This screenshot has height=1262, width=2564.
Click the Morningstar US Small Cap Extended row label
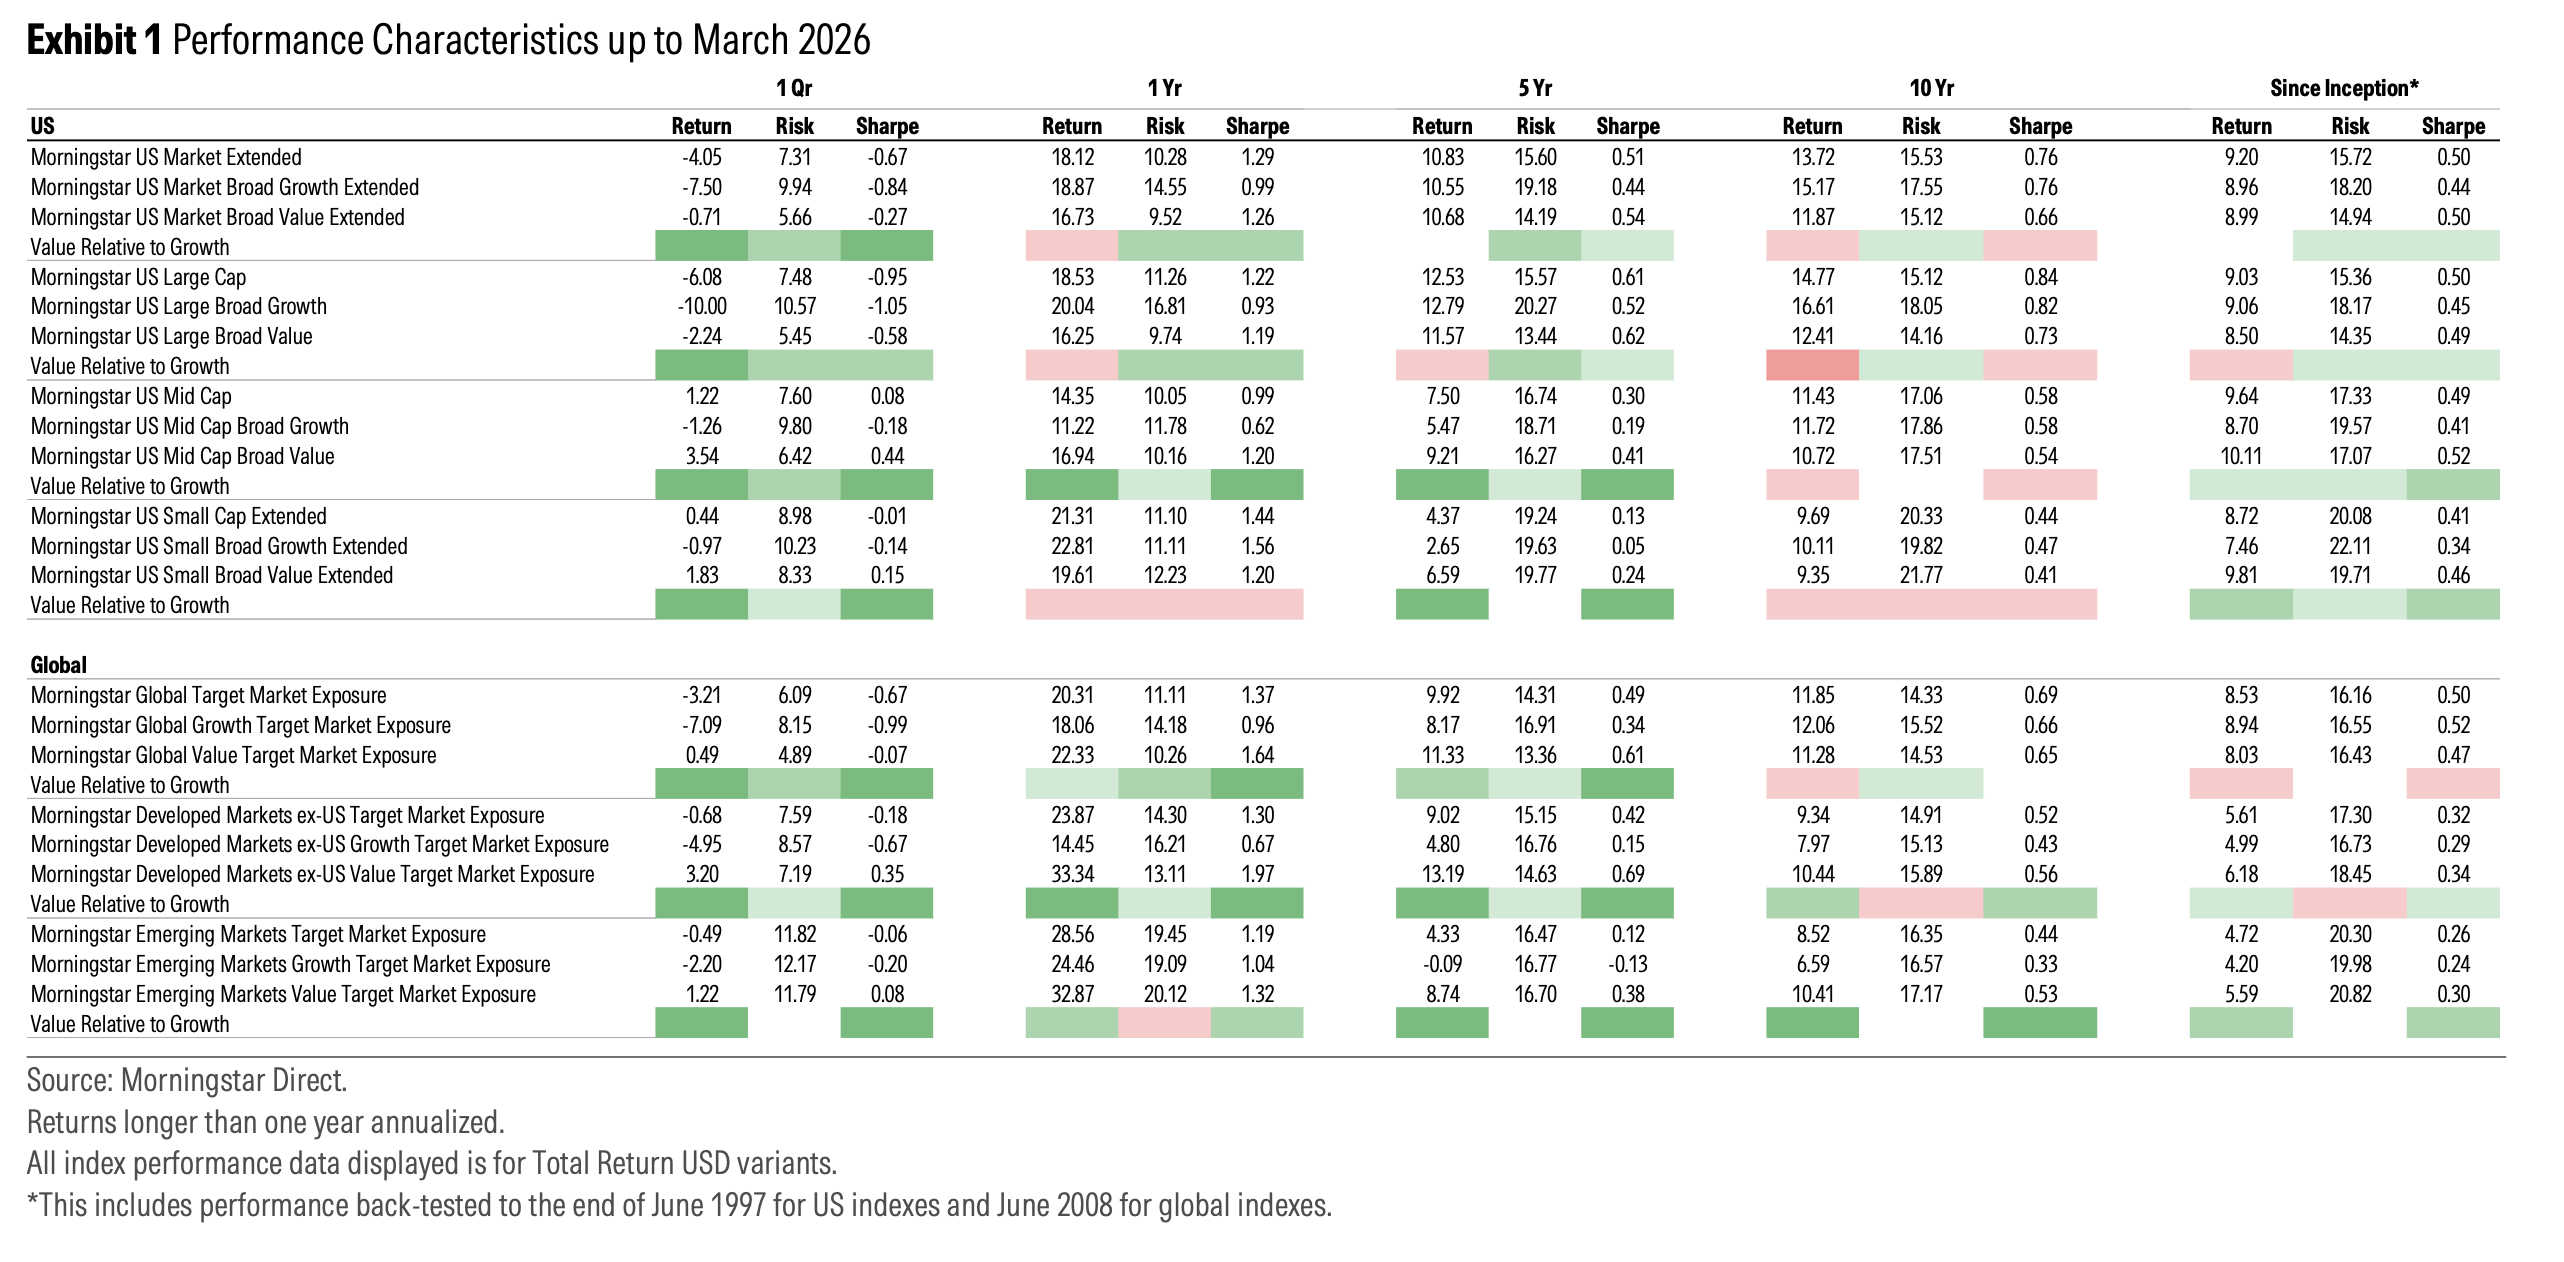pos(178,516)
